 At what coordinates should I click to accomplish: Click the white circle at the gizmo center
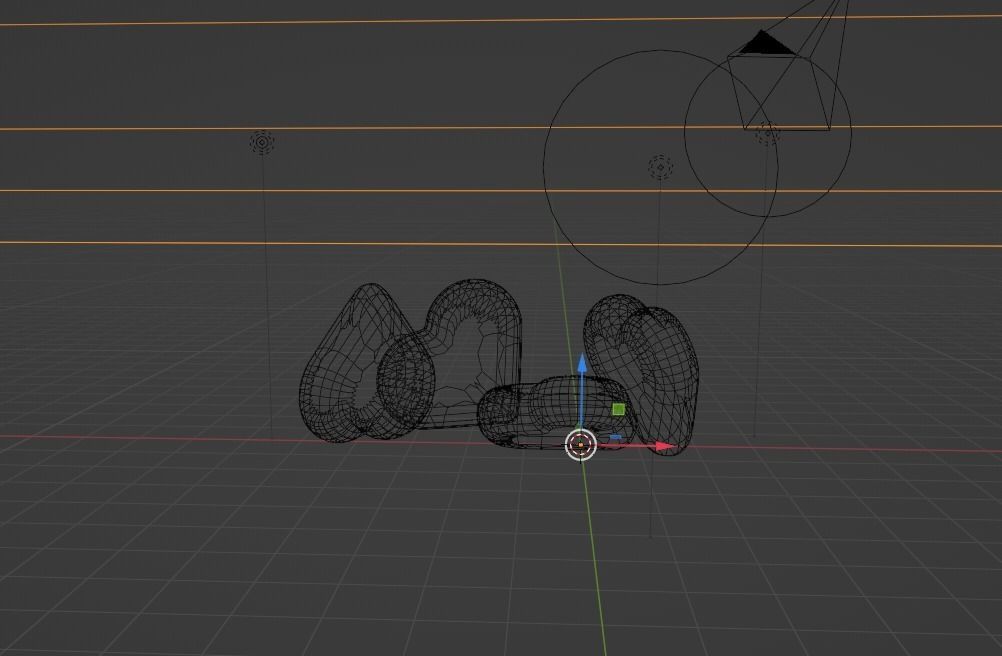coord(581,445)
